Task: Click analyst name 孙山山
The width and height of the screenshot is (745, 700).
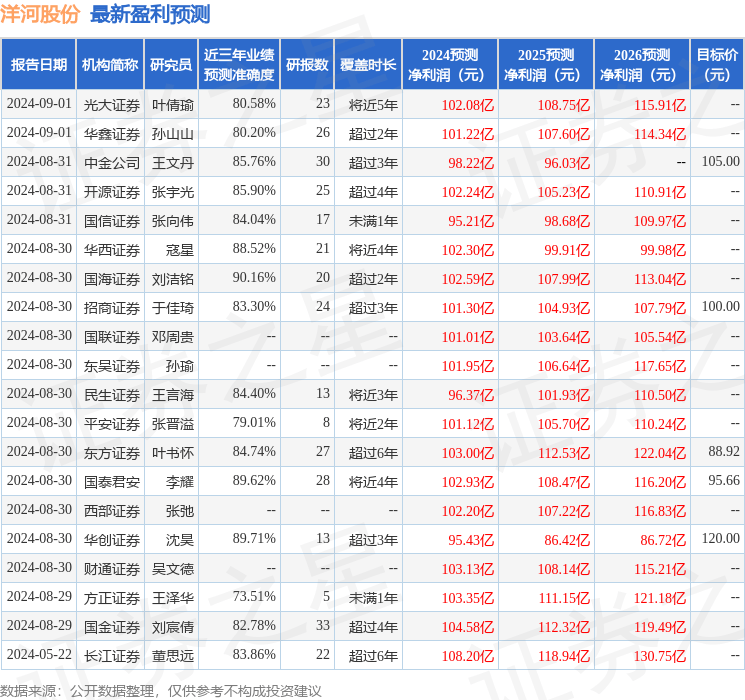Action: [x=172, y=134]
